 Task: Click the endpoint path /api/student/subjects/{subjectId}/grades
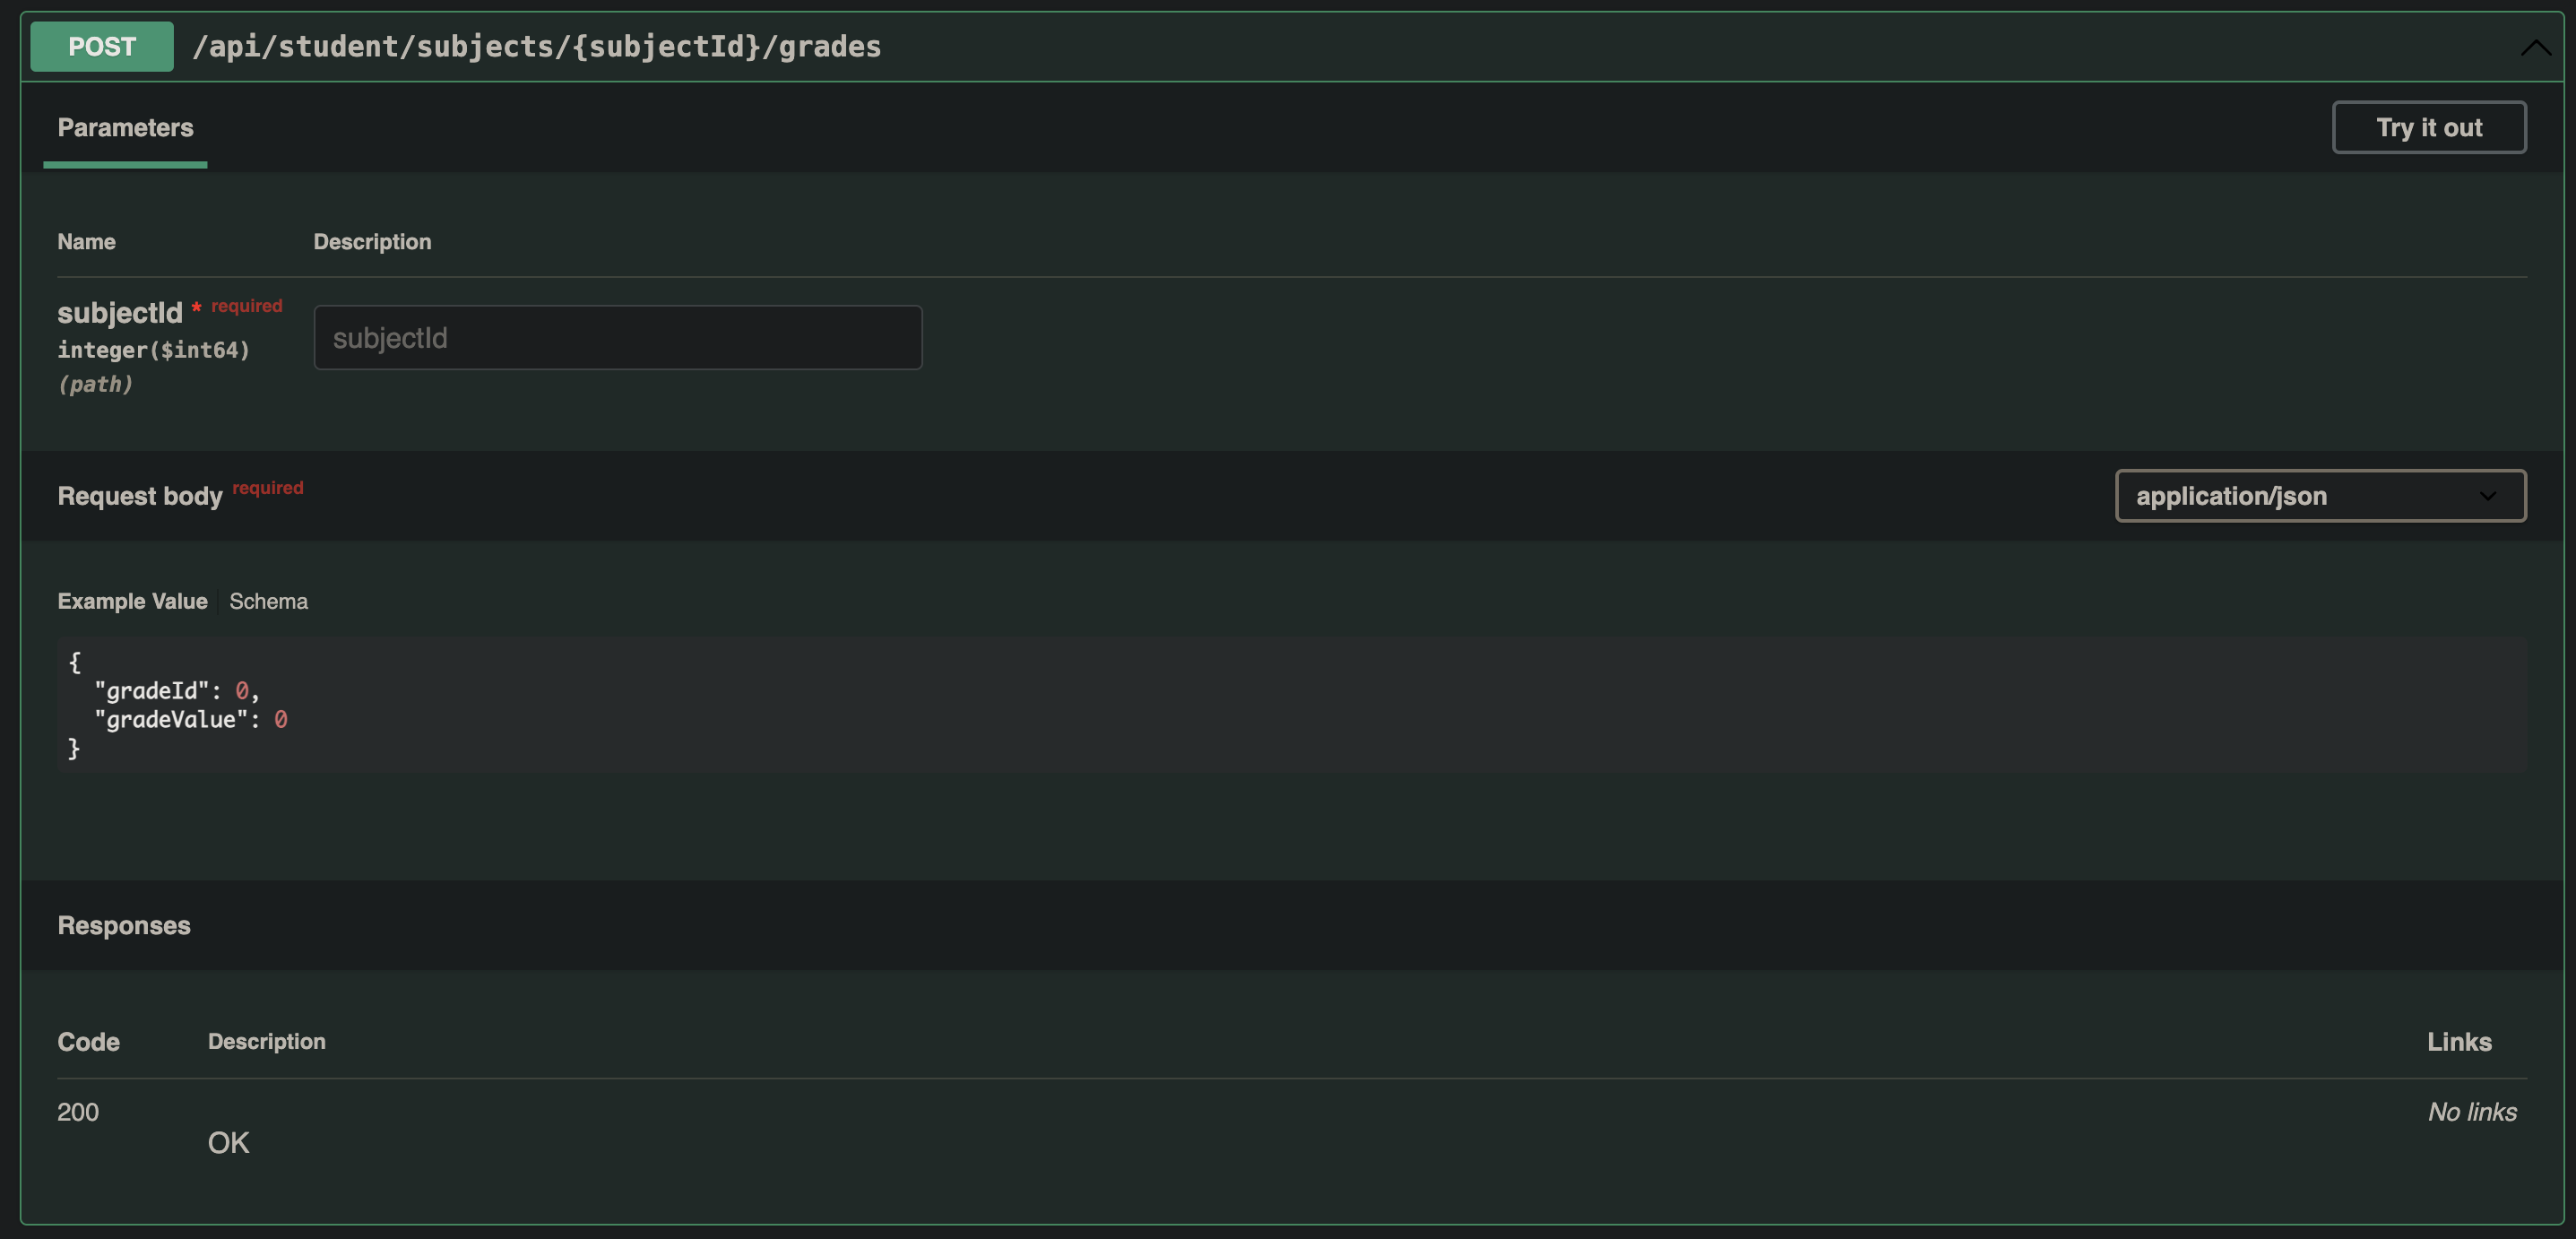537,46
